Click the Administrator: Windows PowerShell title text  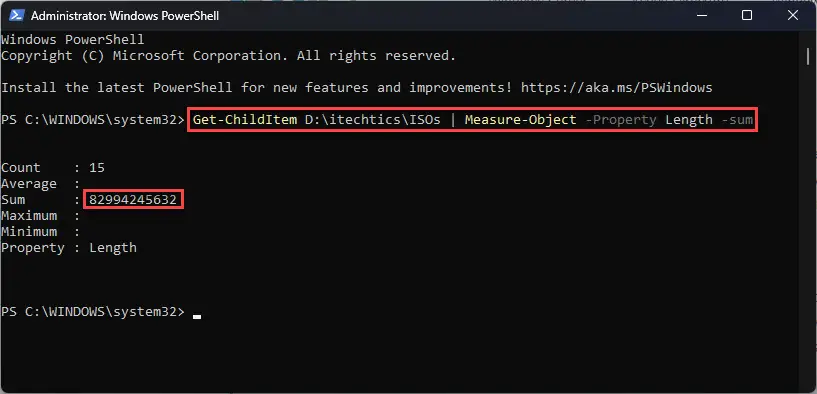point(125,16)
